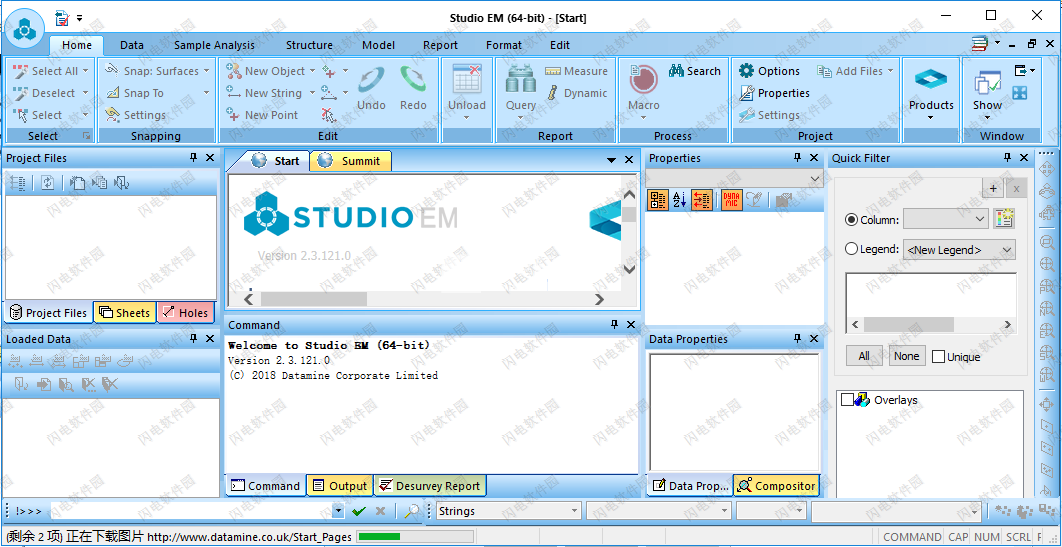Click the Model ribbon tab
The image size is (1062, 547).
point(379,45)
